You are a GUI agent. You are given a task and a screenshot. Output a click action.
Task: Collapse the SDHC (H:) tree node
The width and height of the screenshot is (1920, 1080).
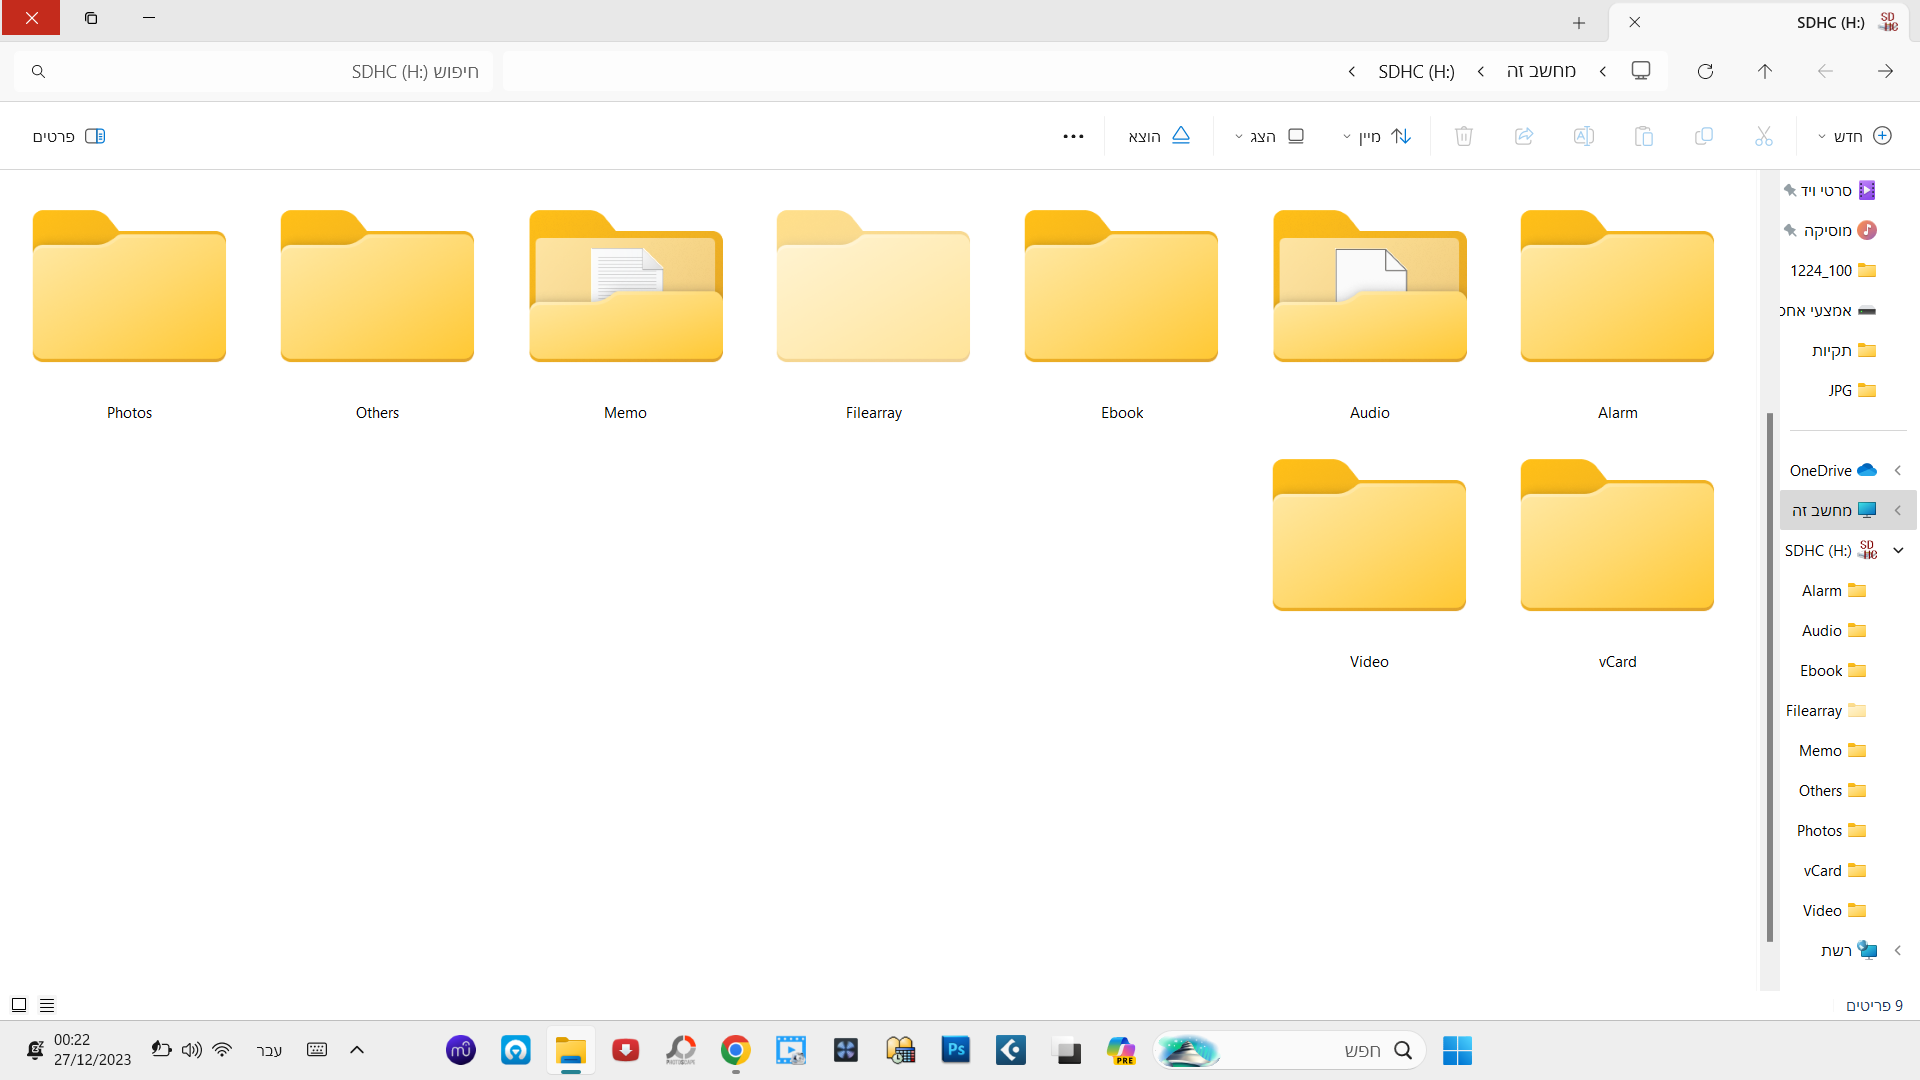pos(1897,550)
